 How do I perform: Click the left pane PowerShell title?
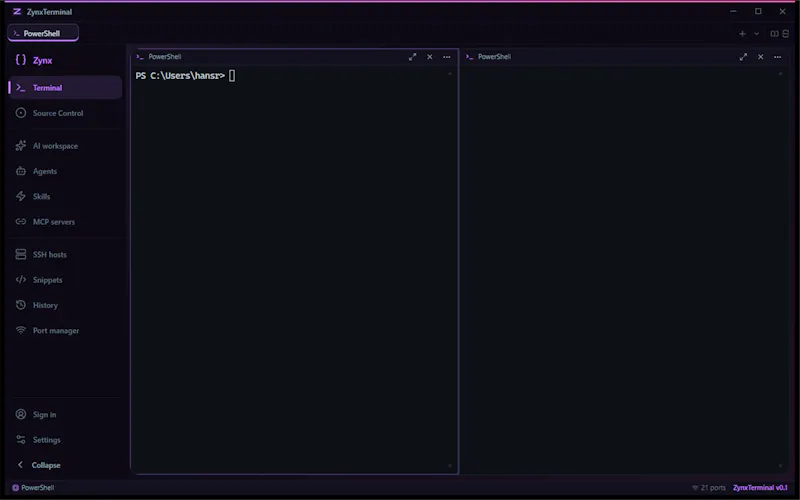tap(165, 57)
